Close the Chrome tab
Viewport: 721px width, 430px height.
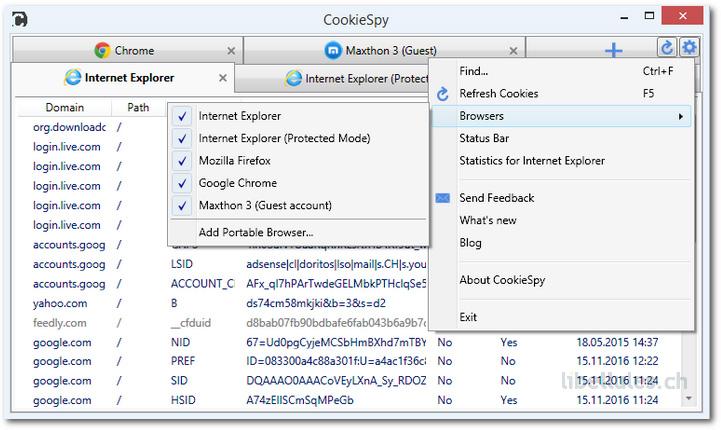coord(231,50)
